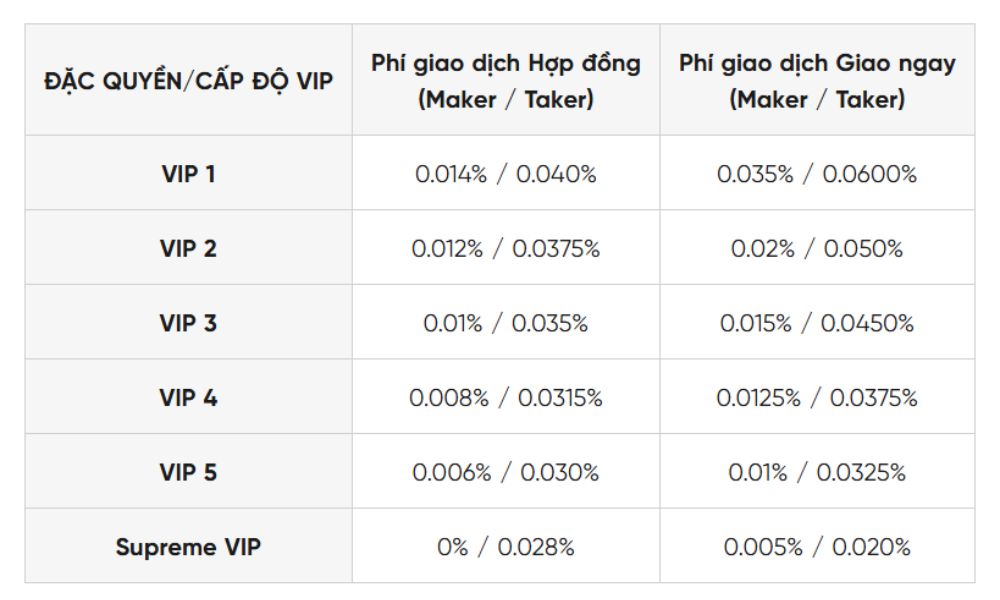The image size is (1000, 600).
Task: Select the 0.0125% / 0.0375% fee cell
Action: pyautogui.click(x=816, y=398)
